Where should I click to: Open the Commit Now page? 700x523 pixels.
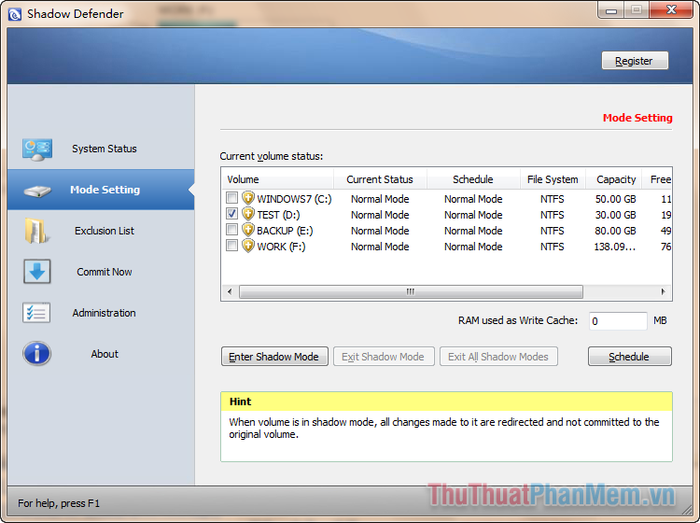click(x=101, y=272)
